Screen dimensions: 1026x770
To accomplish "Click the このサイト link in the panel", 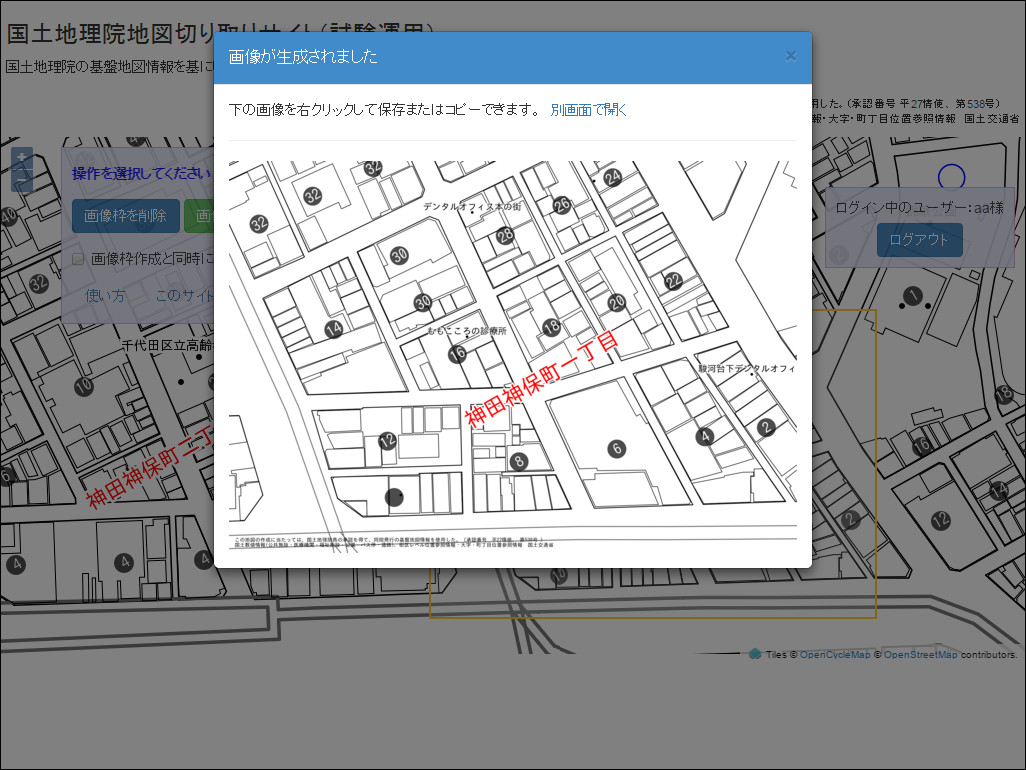I will pyautogui.click(x=182, y=295).
